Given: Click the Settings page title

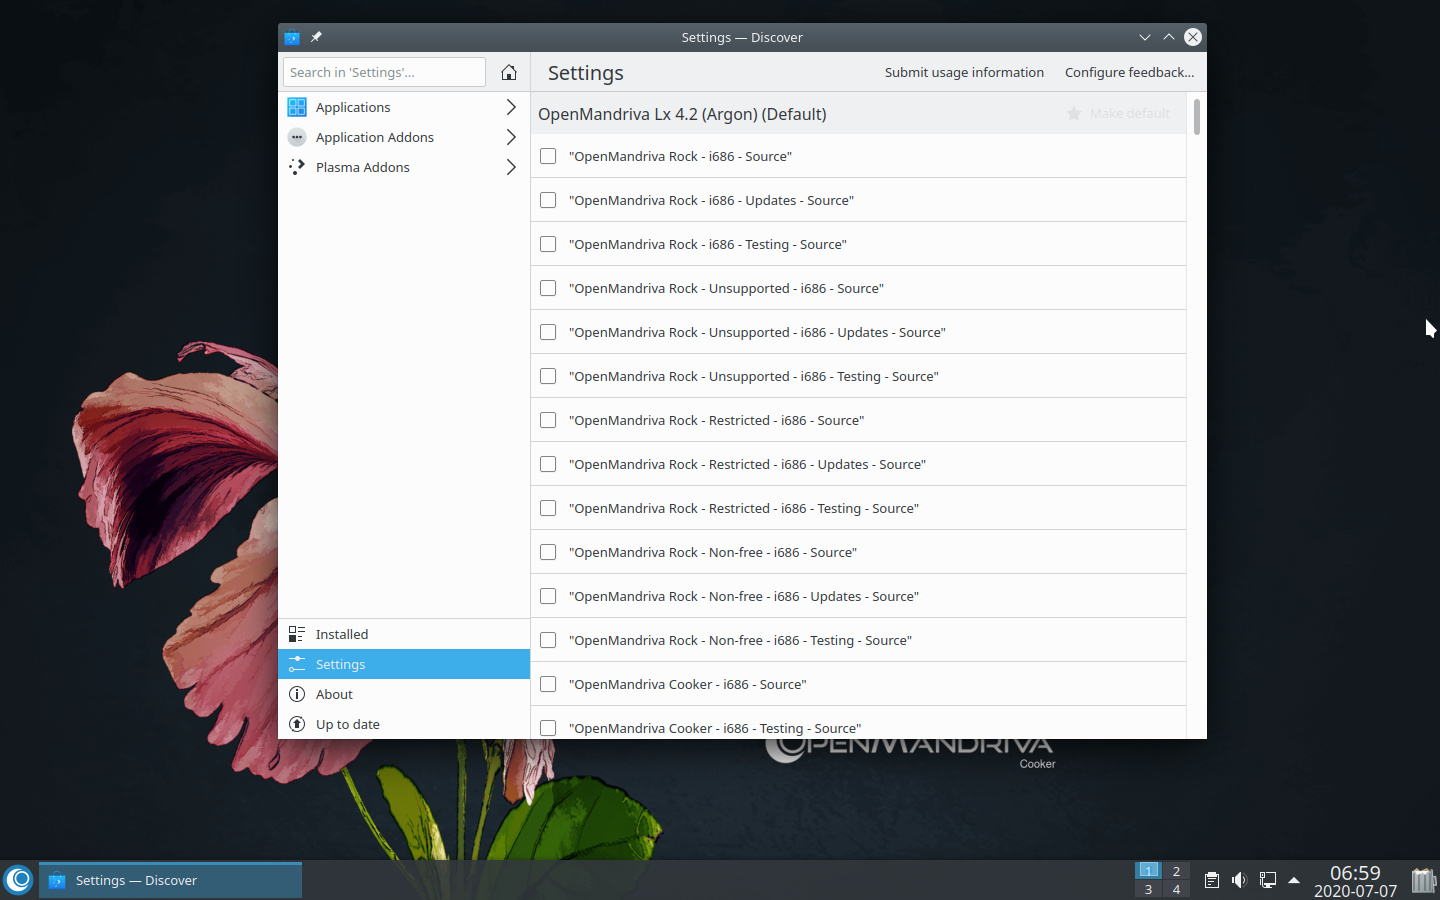Looking at the screenshot, I should coord(585,73).
